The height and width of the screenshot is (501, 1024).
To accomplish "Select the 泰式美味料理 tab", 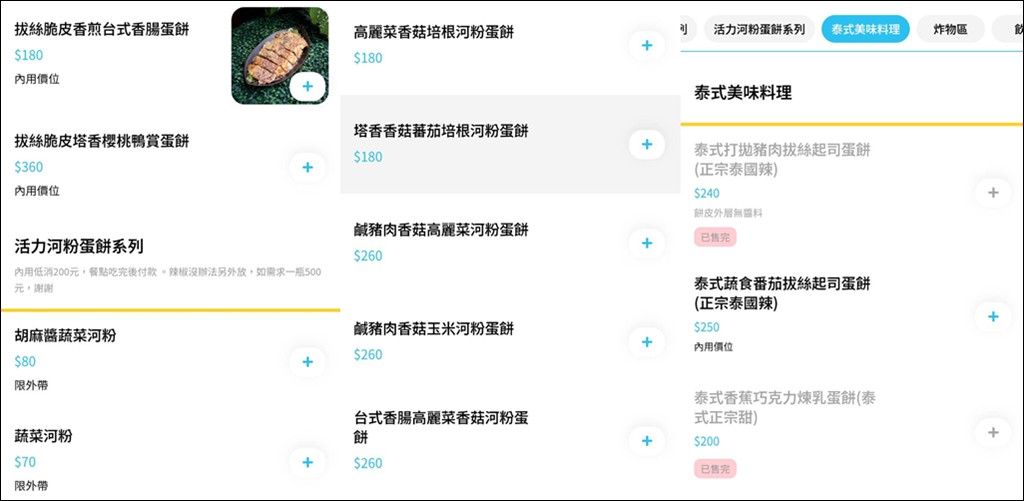I will tap(865, 29).
